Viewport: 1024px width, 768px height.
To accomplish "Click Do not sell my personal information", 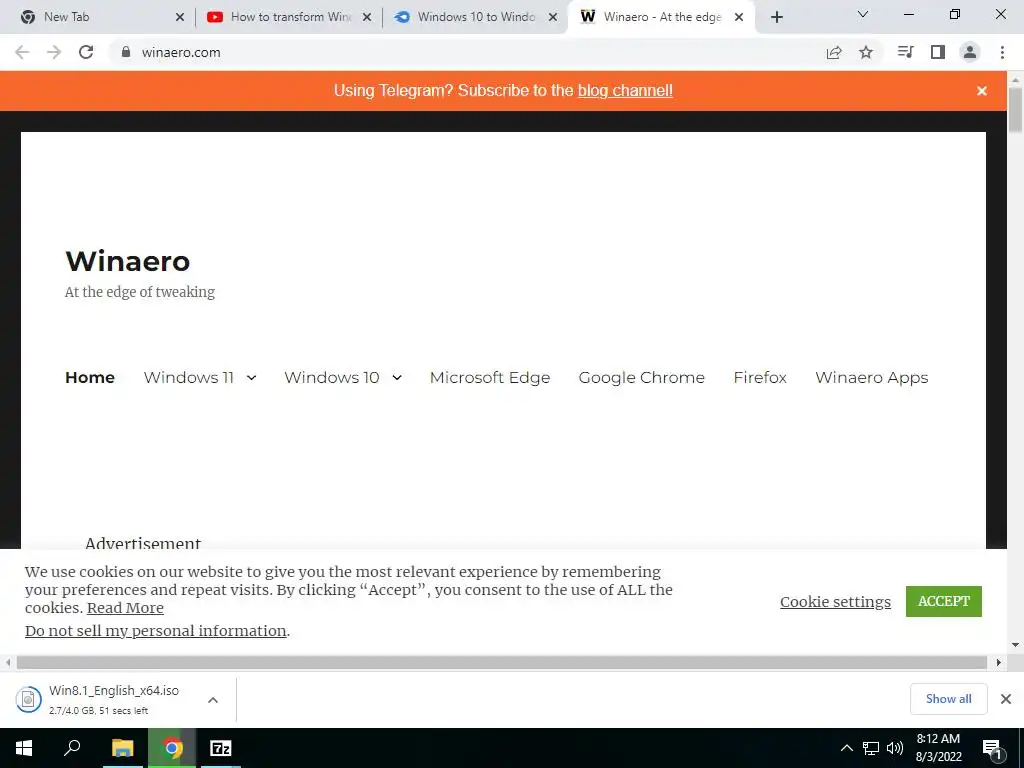I will click(155, 631).
